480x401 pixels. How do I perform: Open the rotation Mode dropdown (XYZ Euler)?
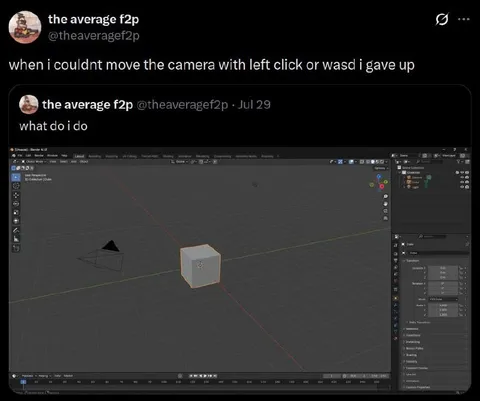(443, 299)
